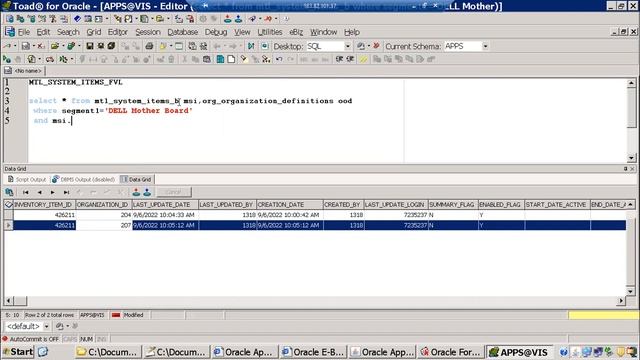Switch to the Script Output tab

click(x=27, y=179)
